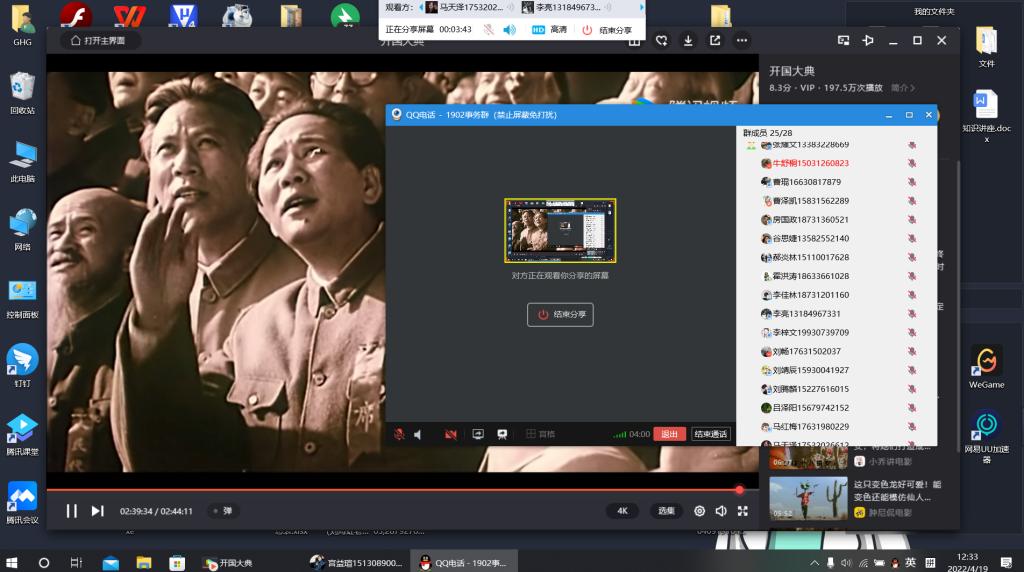Pause the video with the pause button
This screenshot has height=572, width=1024.
(72, 511)
